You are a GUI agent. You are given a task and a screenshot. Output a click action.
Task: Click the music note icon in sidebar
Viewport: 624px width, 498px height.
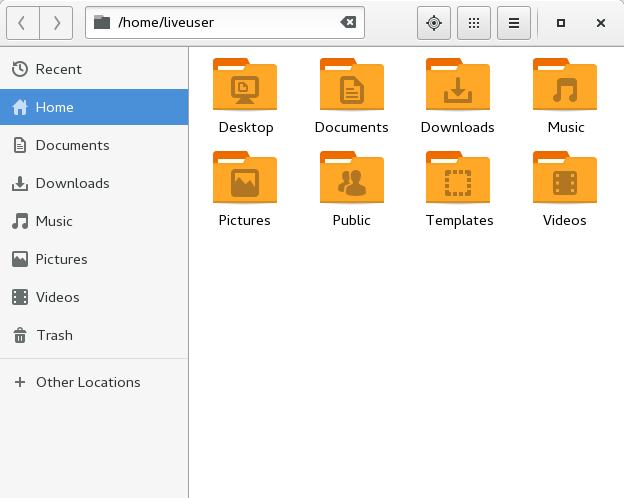[20, 221]
